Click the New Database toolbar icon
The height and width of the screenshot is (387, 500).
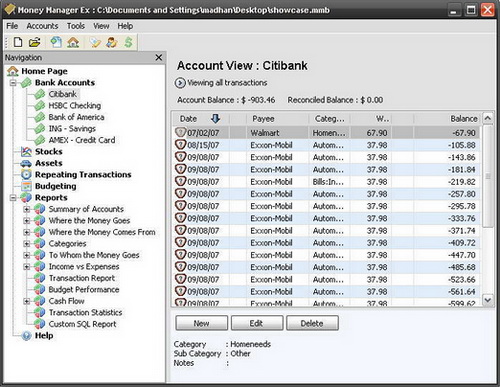coord(18,42)
